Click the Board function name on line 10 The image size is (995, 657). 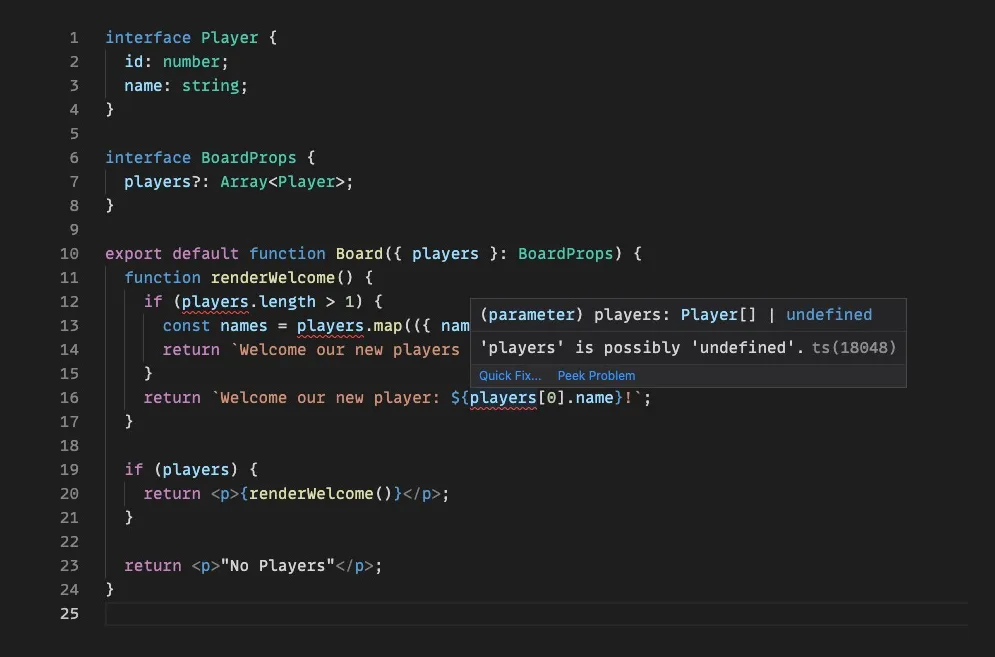coord(359,253)
